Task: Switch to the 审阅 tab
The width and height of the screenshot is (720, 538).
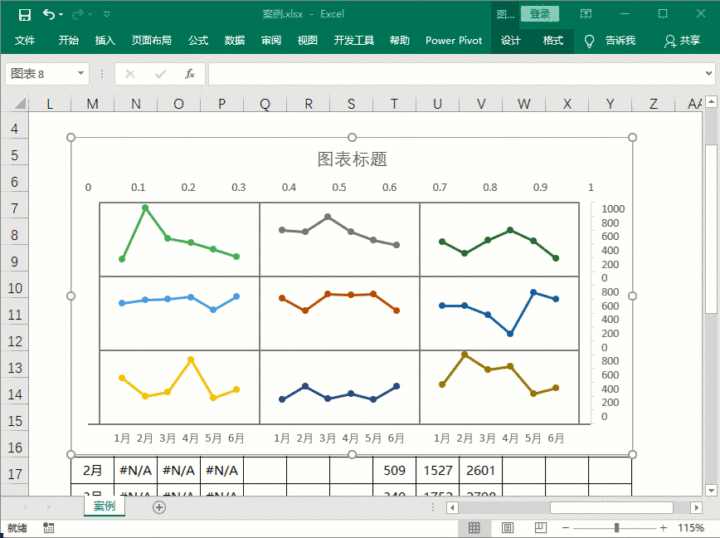Action: [271, 40]
